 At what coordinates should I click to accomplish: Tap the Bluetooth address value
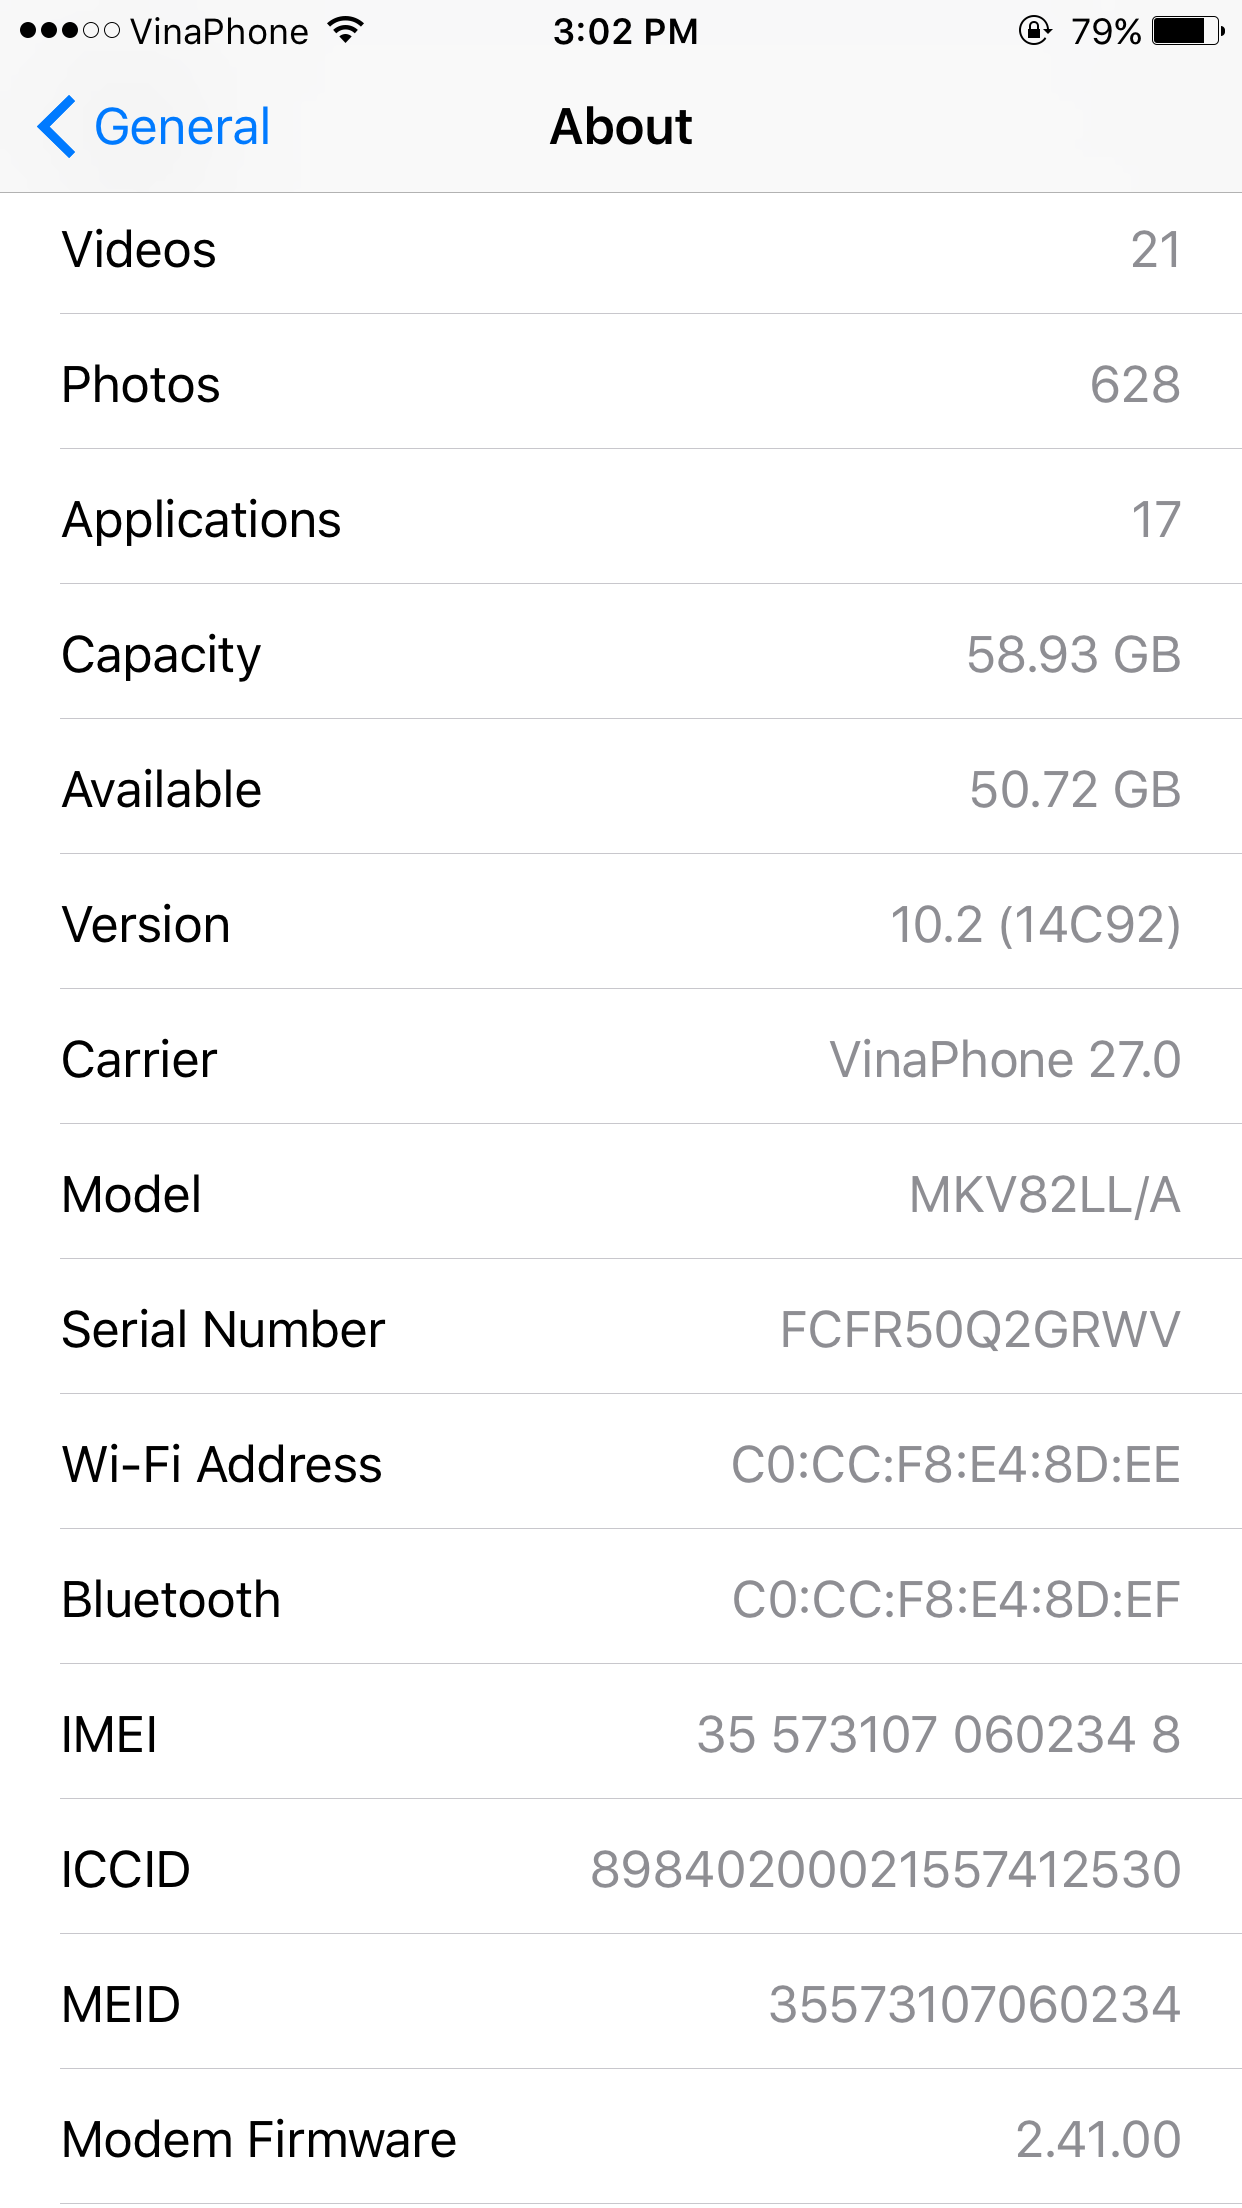[x=956, y=1600]
